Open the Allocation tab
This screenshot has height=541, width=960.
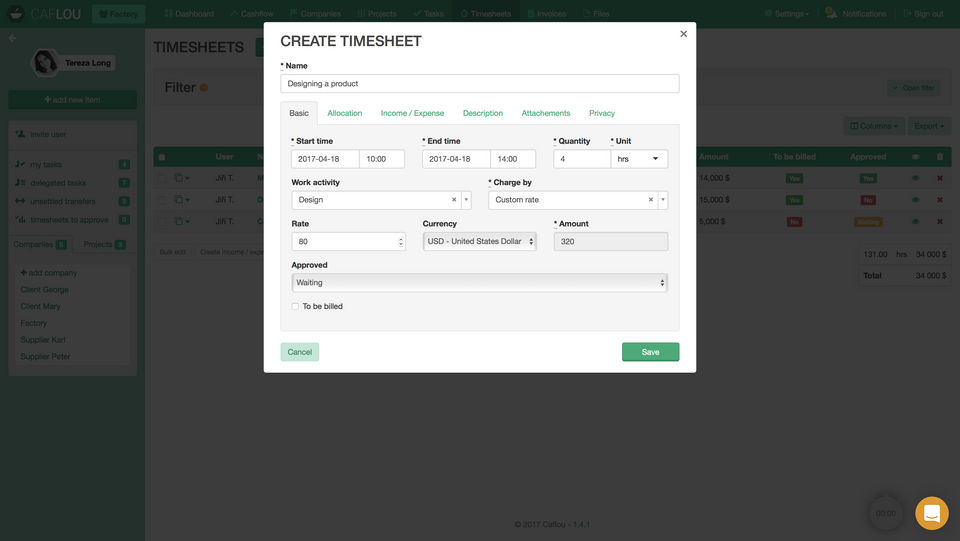[345, 113]
